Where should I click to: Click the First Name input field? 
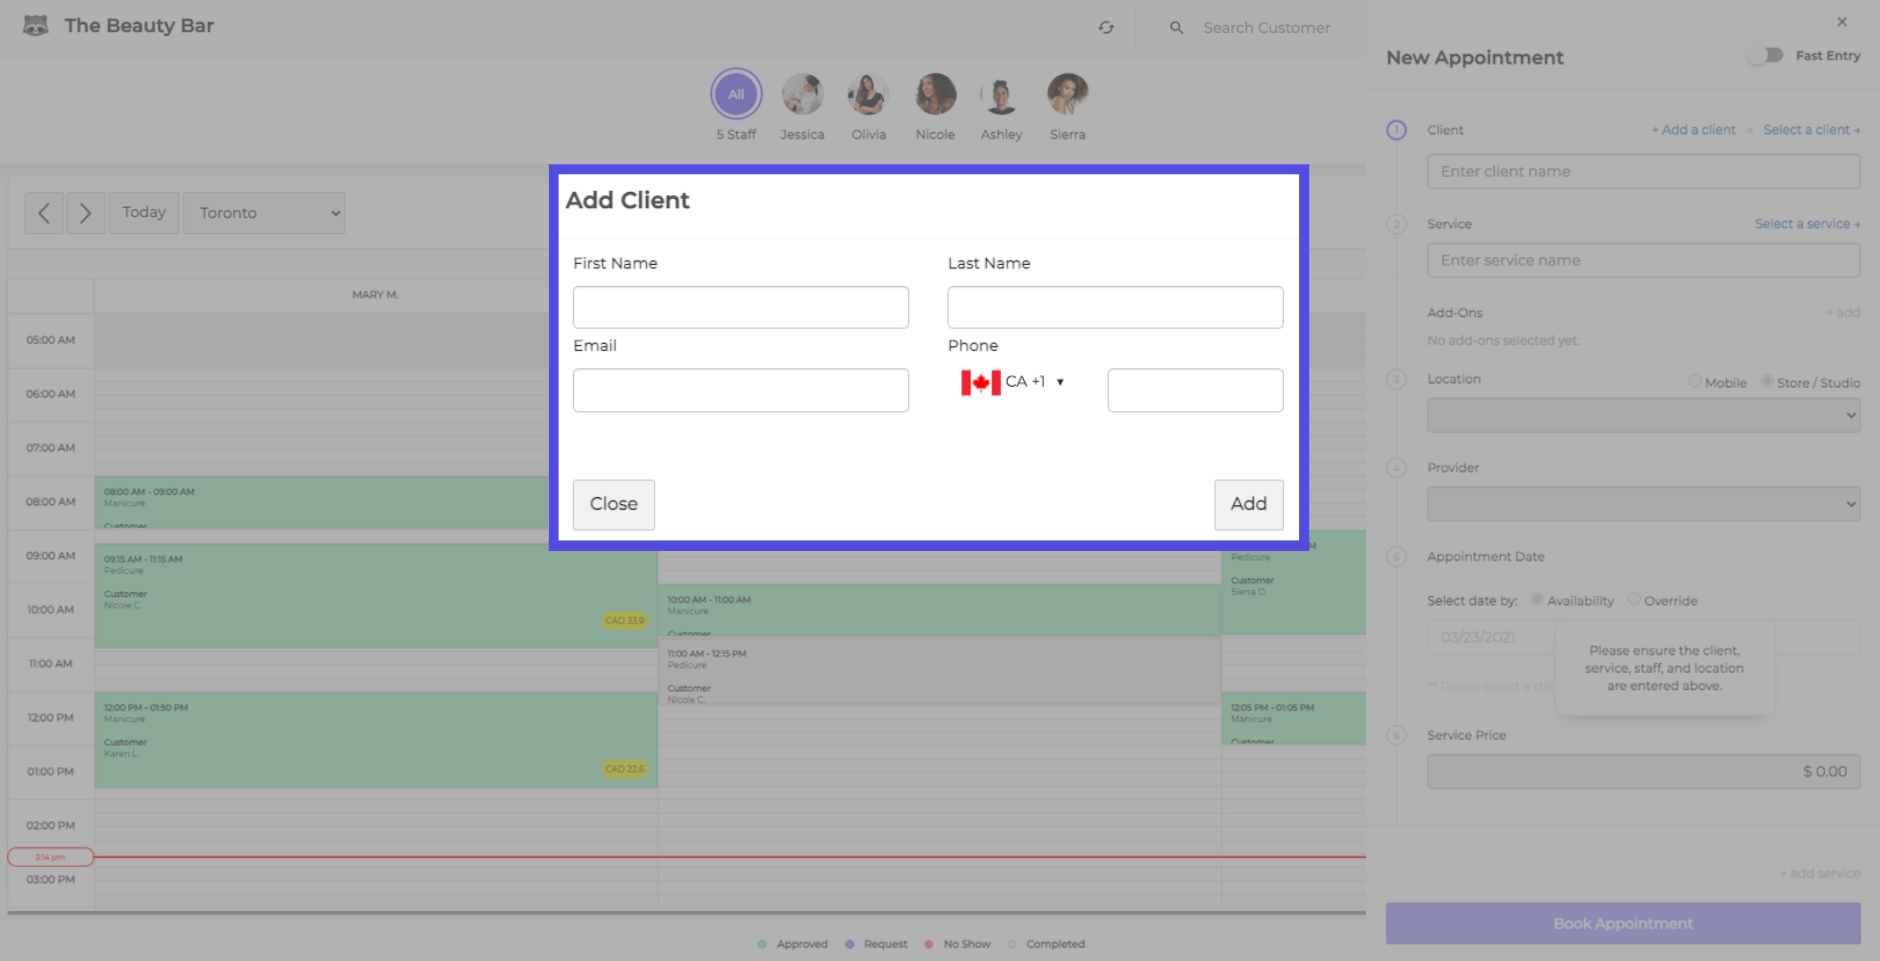740,308
